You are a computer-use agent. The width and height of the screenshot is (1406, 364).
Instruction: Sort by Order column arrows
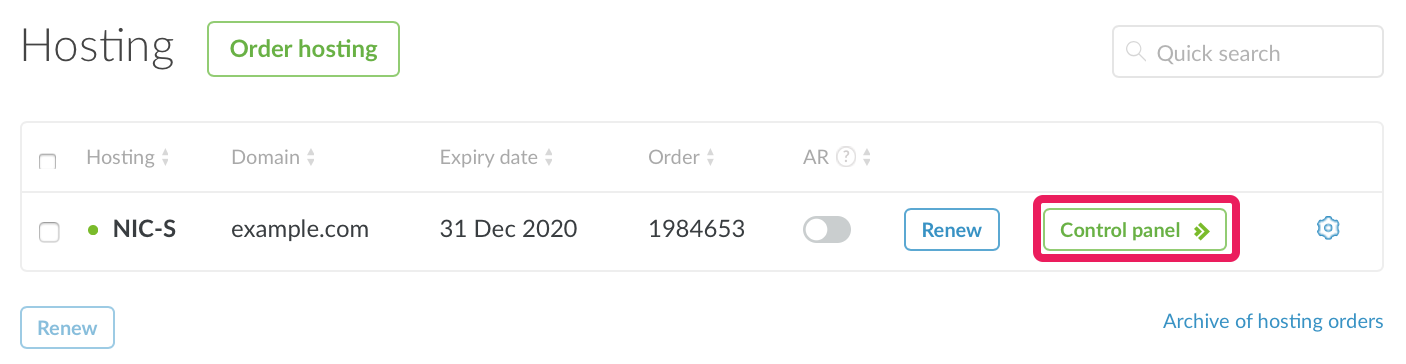[x=711, y=158]
